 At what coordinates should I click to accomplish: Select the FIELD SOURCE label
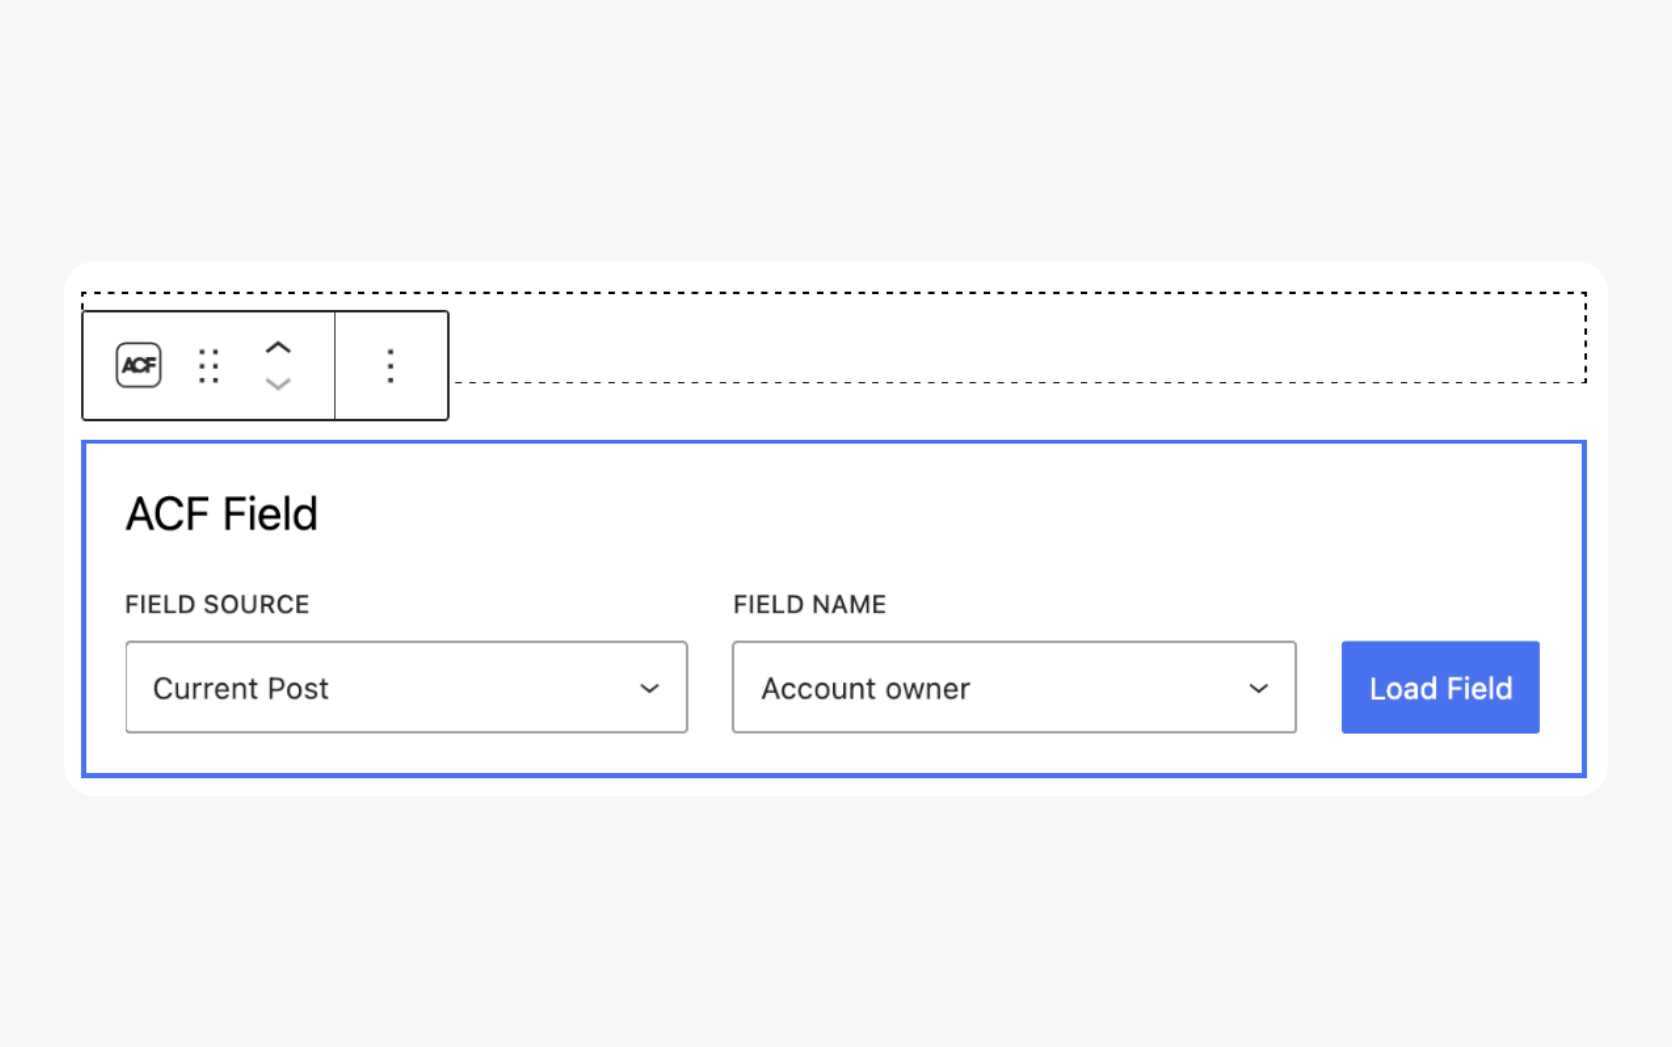pyautogui.click(x=216, y=604)
